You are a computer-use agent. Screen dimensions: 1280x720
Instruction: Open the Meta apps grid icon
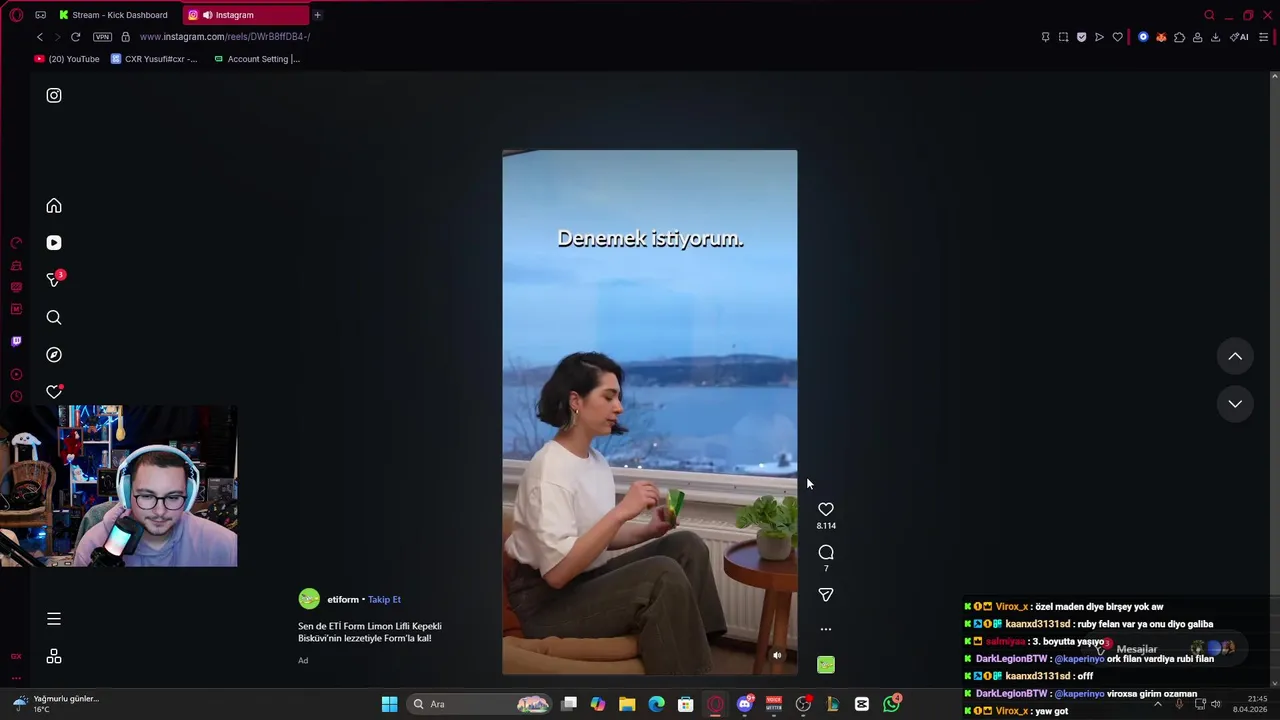(54, 656)
